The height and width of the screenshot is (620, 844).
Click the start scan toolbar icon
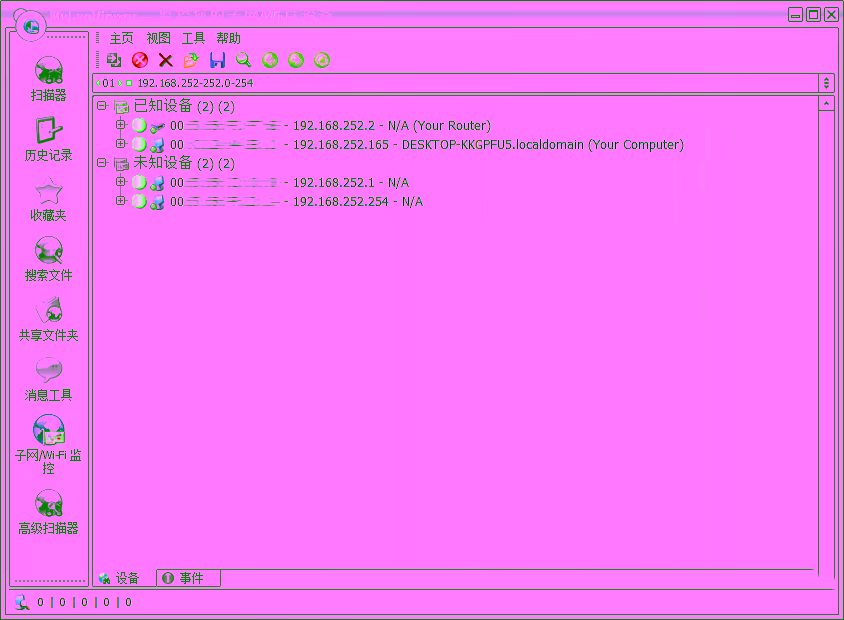coord(114,60)
